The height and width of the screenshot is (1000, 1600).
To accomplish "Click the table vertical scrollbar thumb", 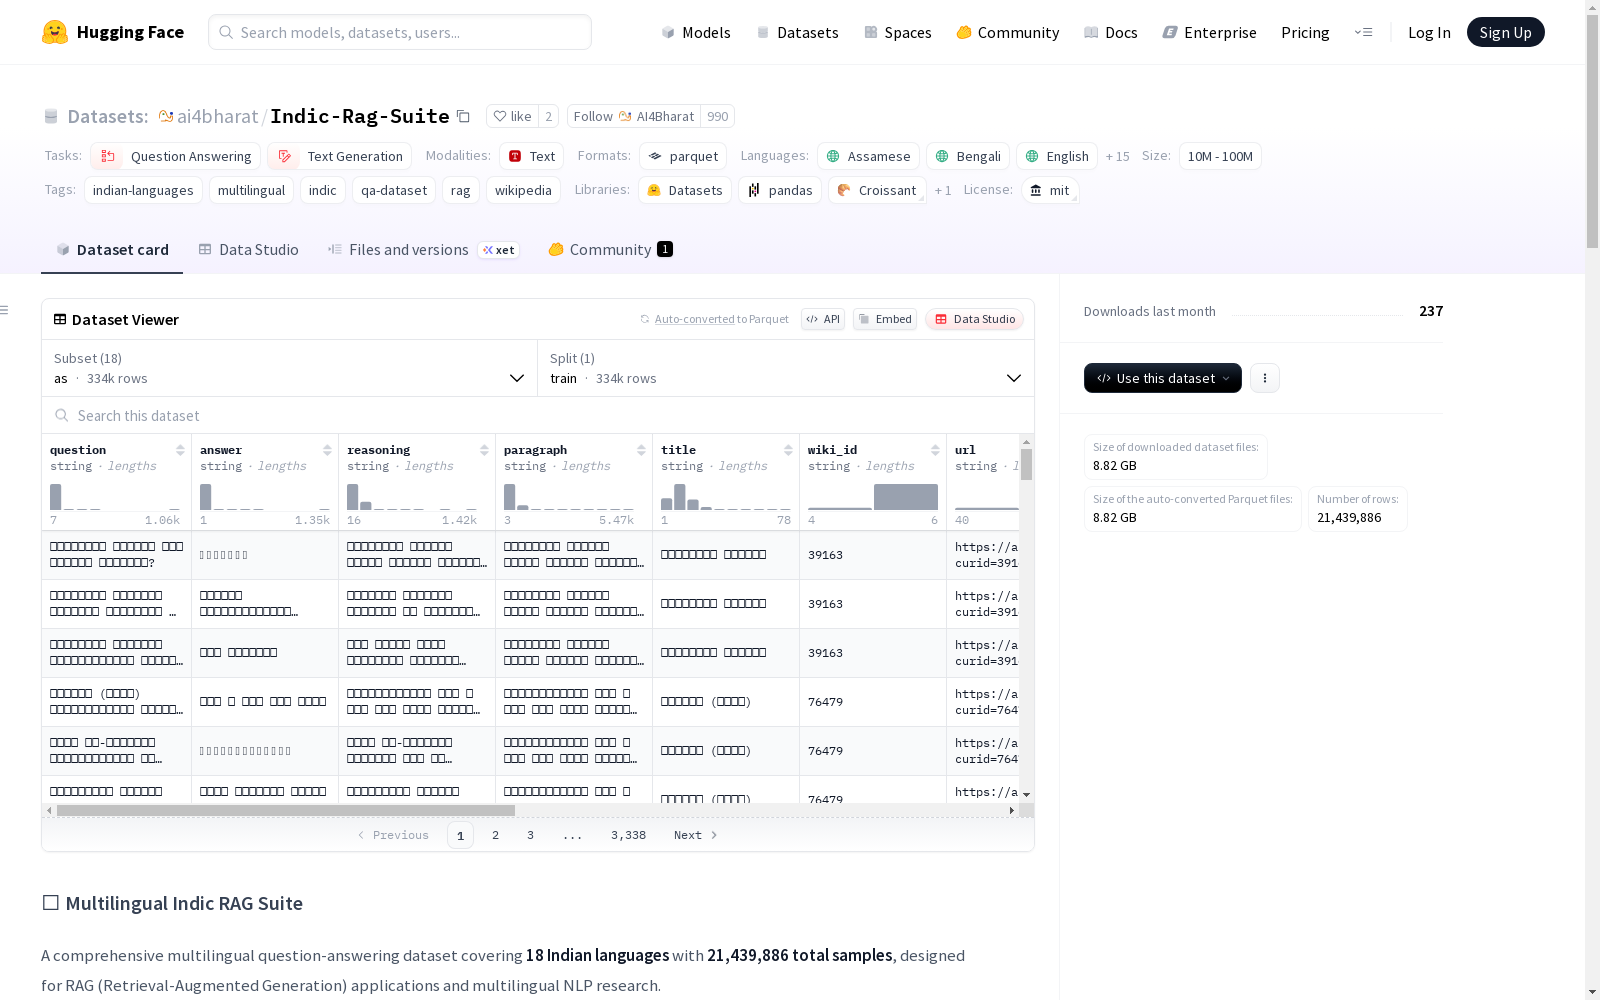I will pos(1026,464).
